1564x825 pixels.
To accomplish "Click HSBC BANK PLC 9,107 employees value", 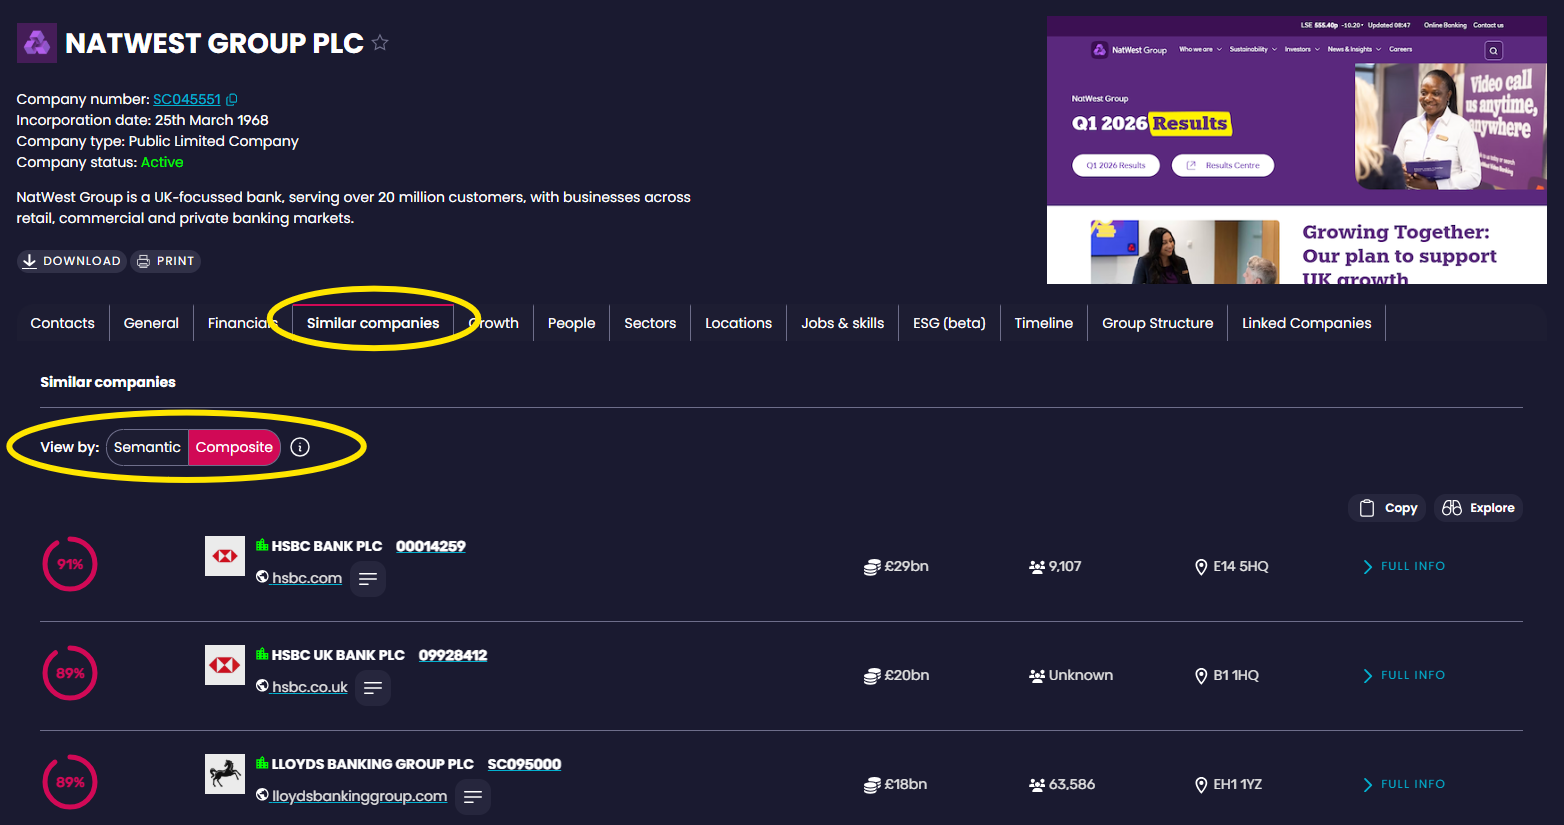I will point(1055,566).
